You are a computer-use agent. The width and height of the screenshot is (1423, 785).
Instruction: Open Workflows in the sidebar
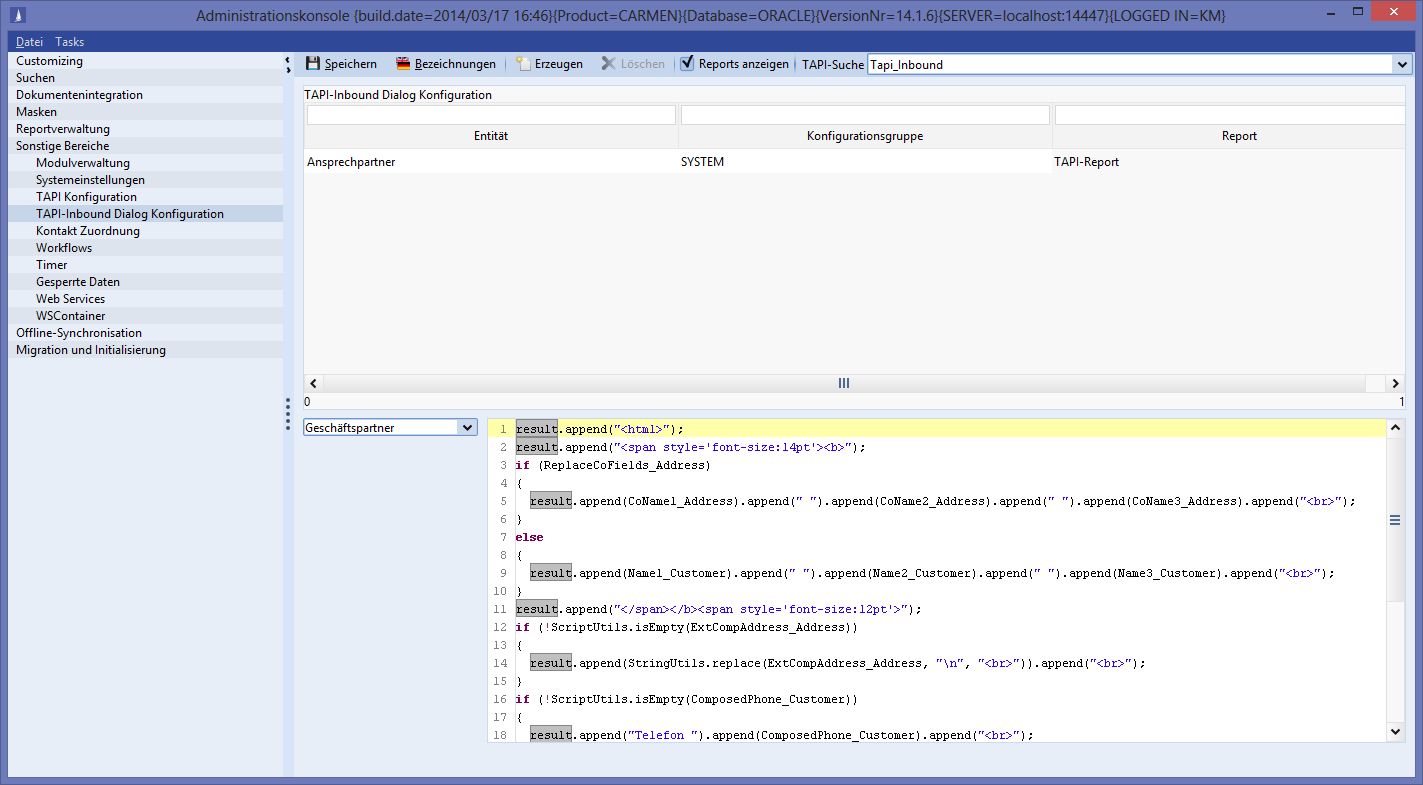point(64,248)
